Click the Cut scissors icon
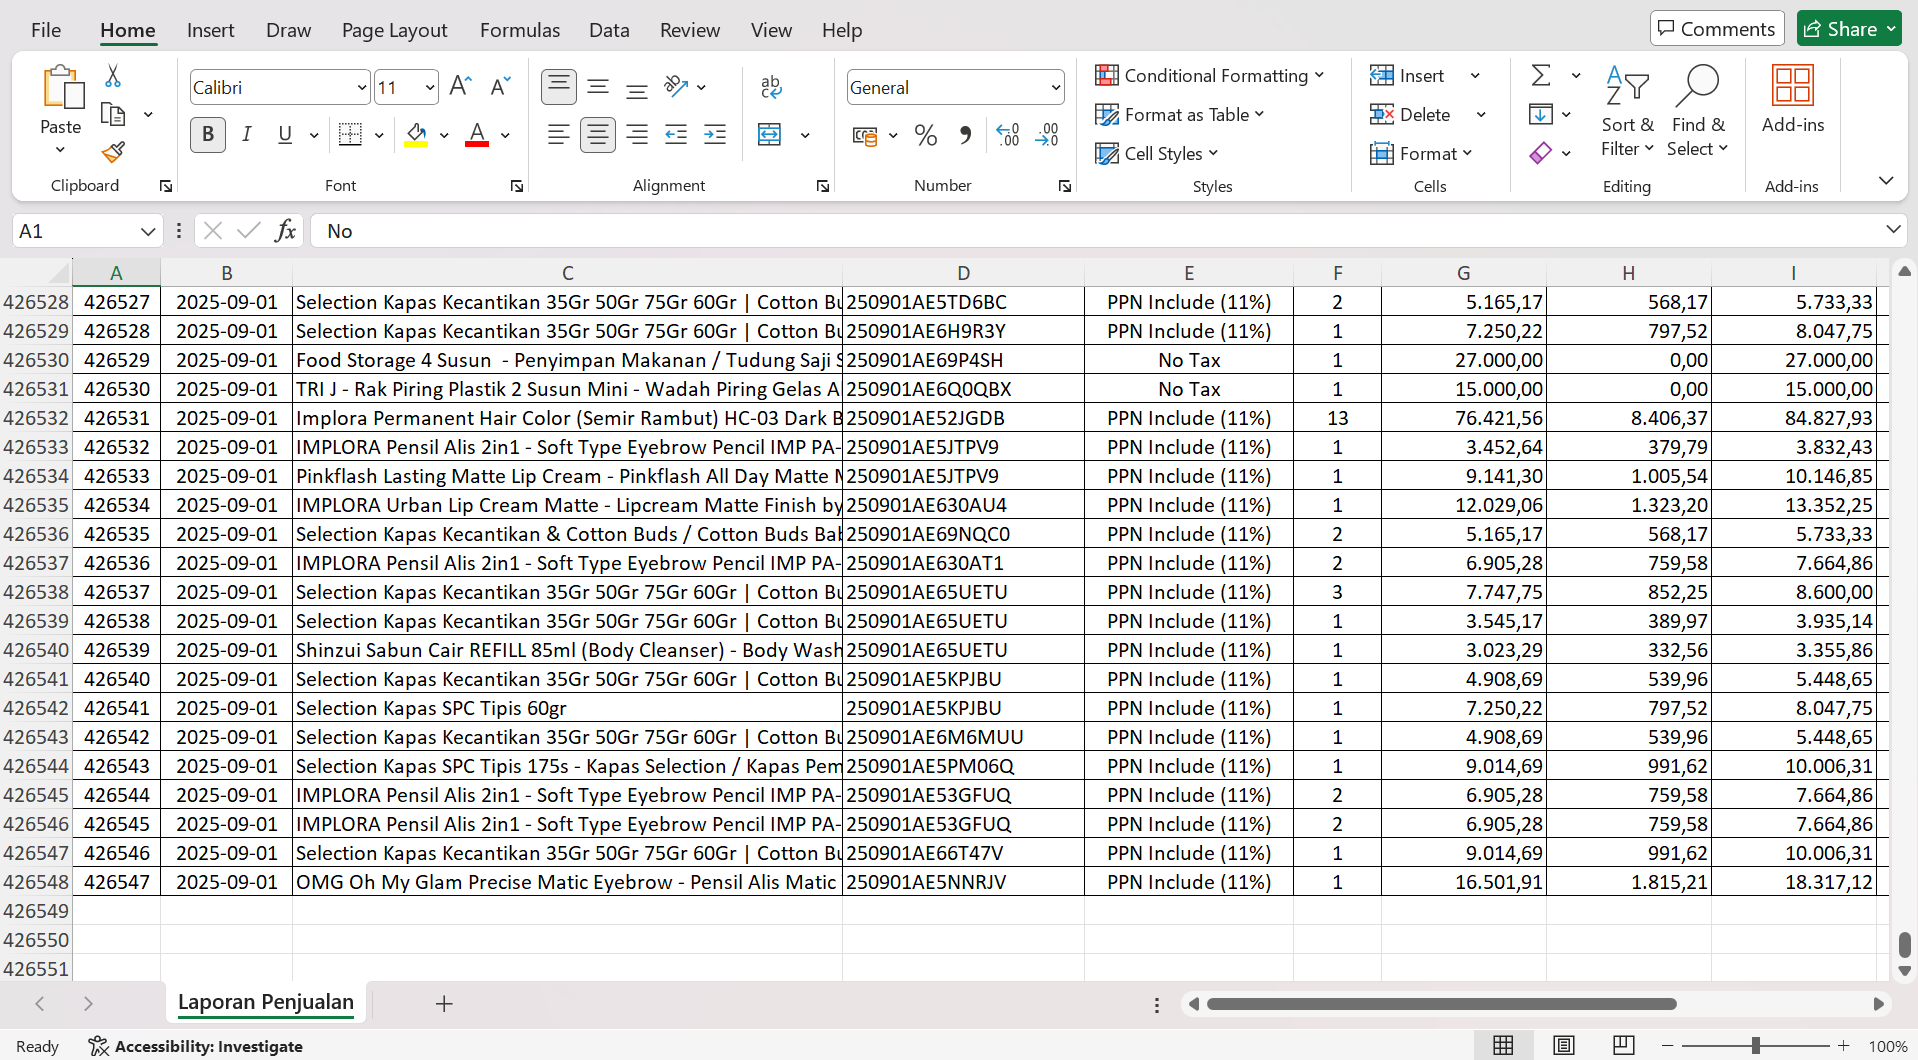Viewport: 1918px width, 1060px height. [113, 76]
